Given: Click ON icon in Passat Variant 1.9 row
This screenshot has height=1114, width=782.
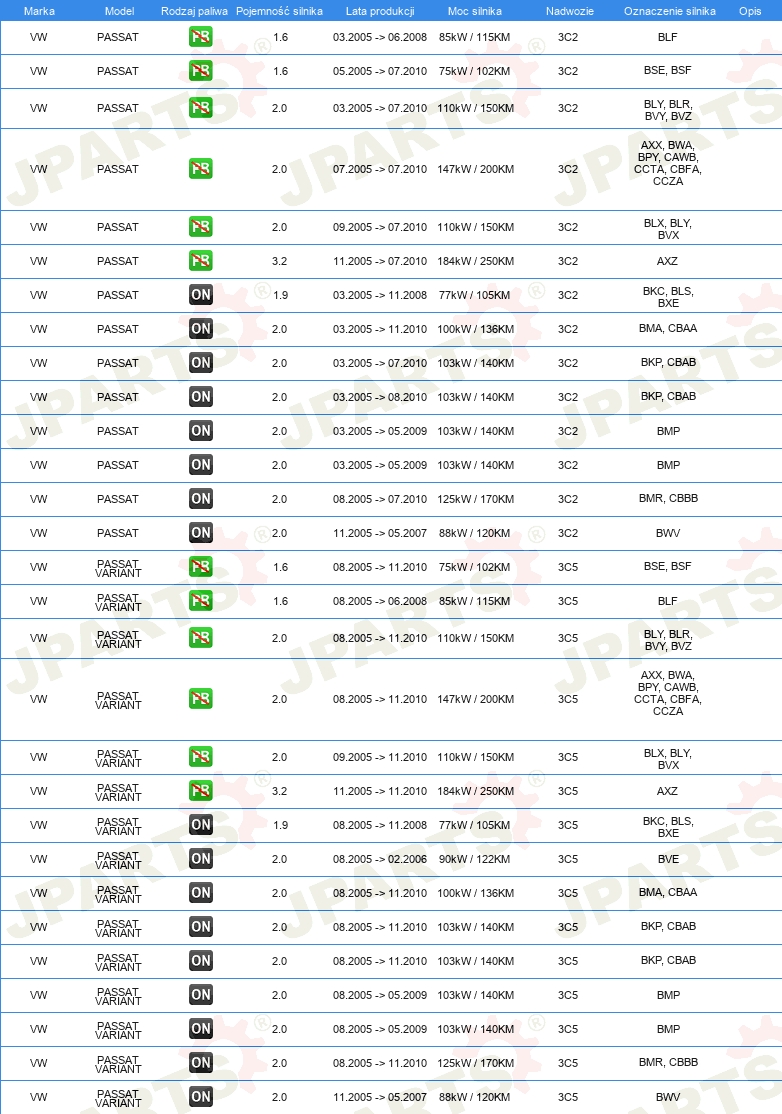Looking at the screenshot, I should pos(201,825).
